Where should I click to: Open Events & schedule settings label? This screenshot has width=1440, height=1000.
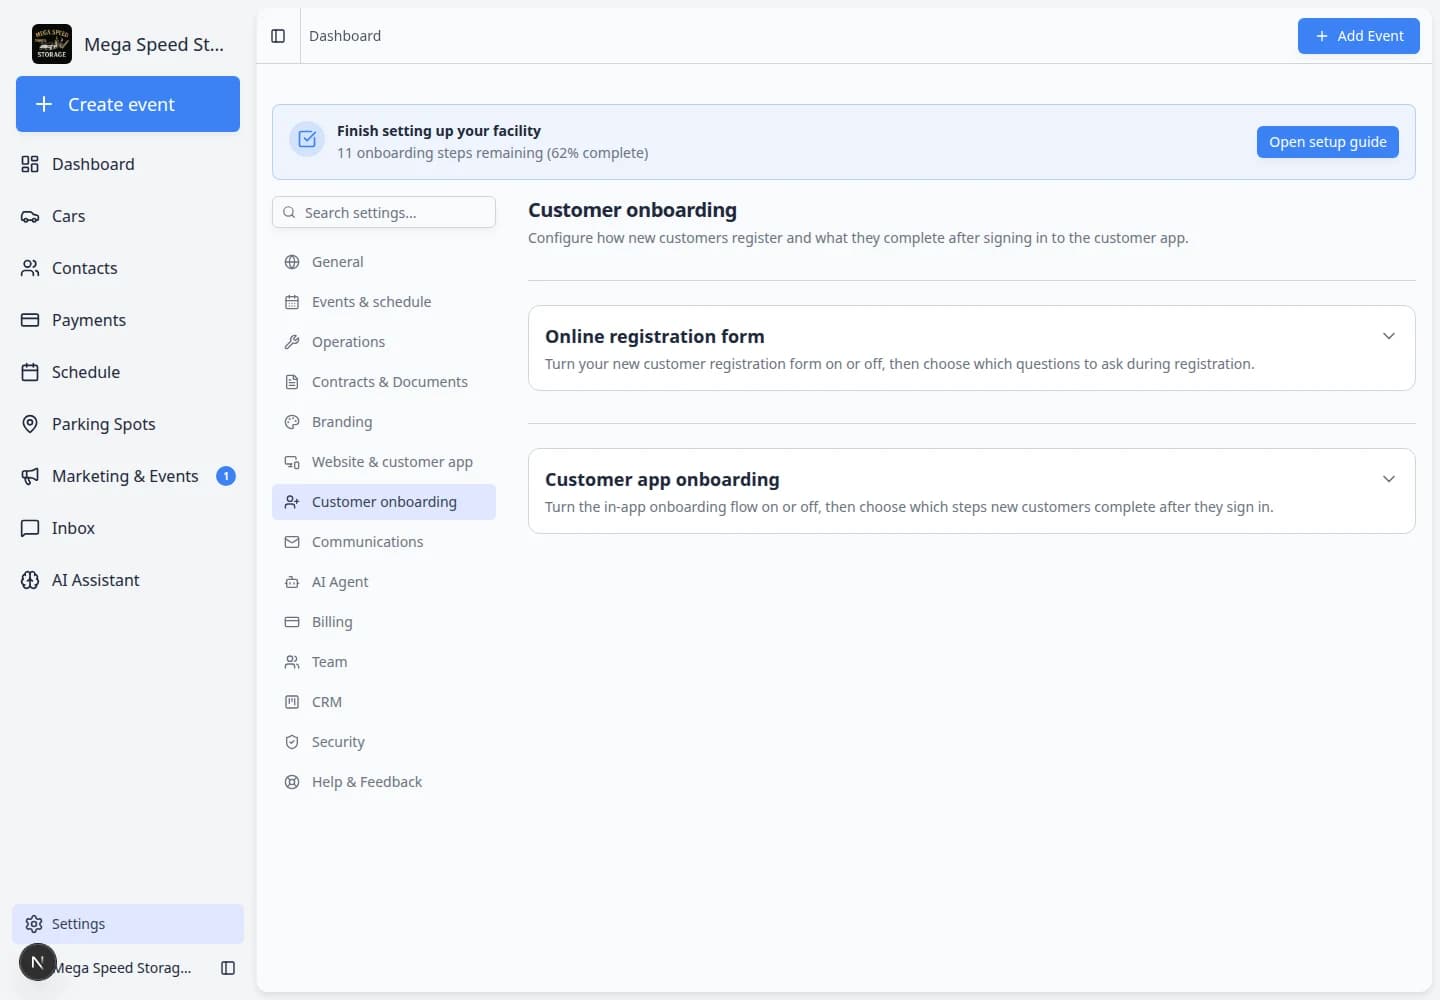[x=372, y=302]
